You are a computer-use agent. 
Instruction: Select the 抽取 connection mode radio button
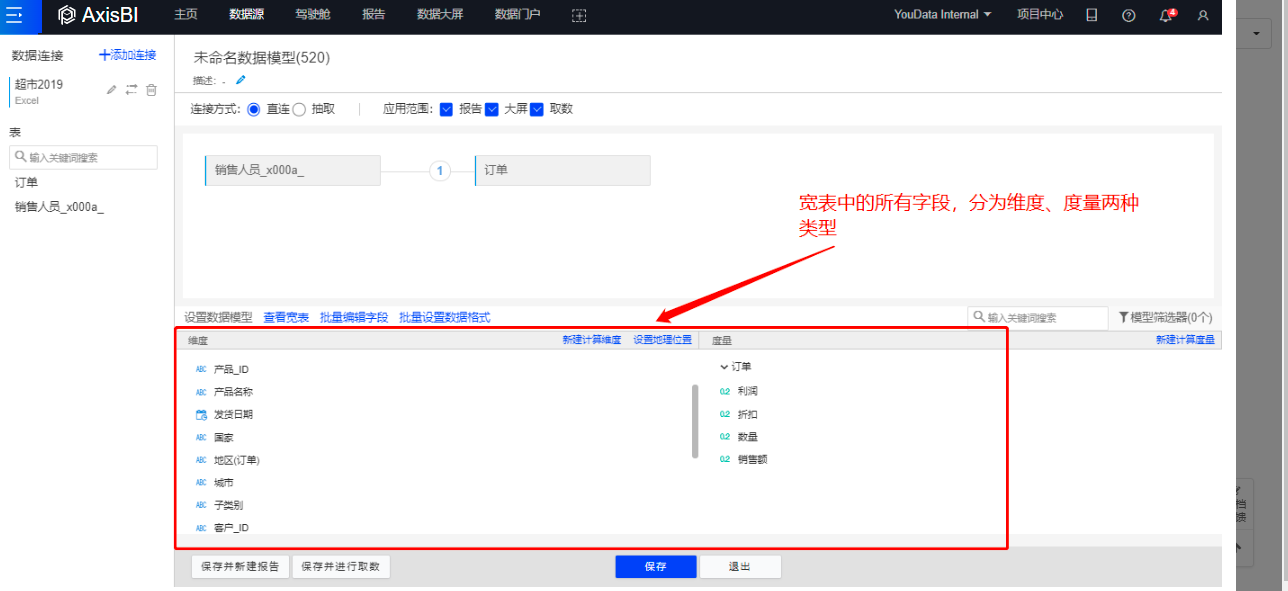(299, 109)
